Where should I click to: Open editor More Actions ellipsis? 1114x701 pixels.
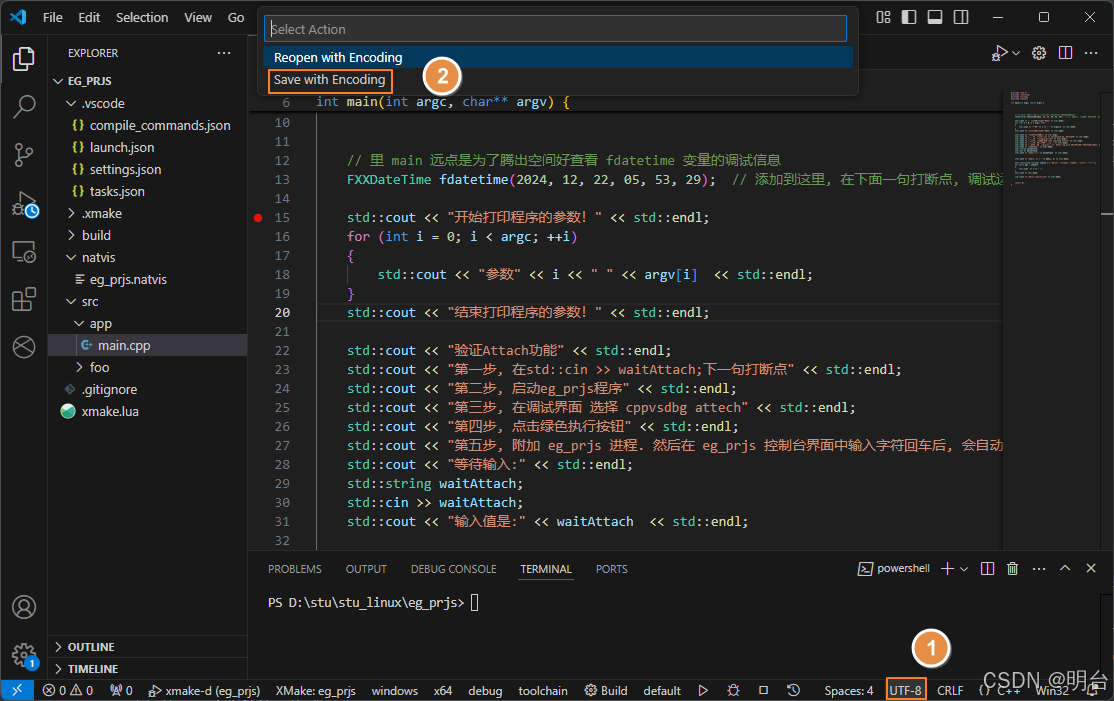[x=1091, y=53]
